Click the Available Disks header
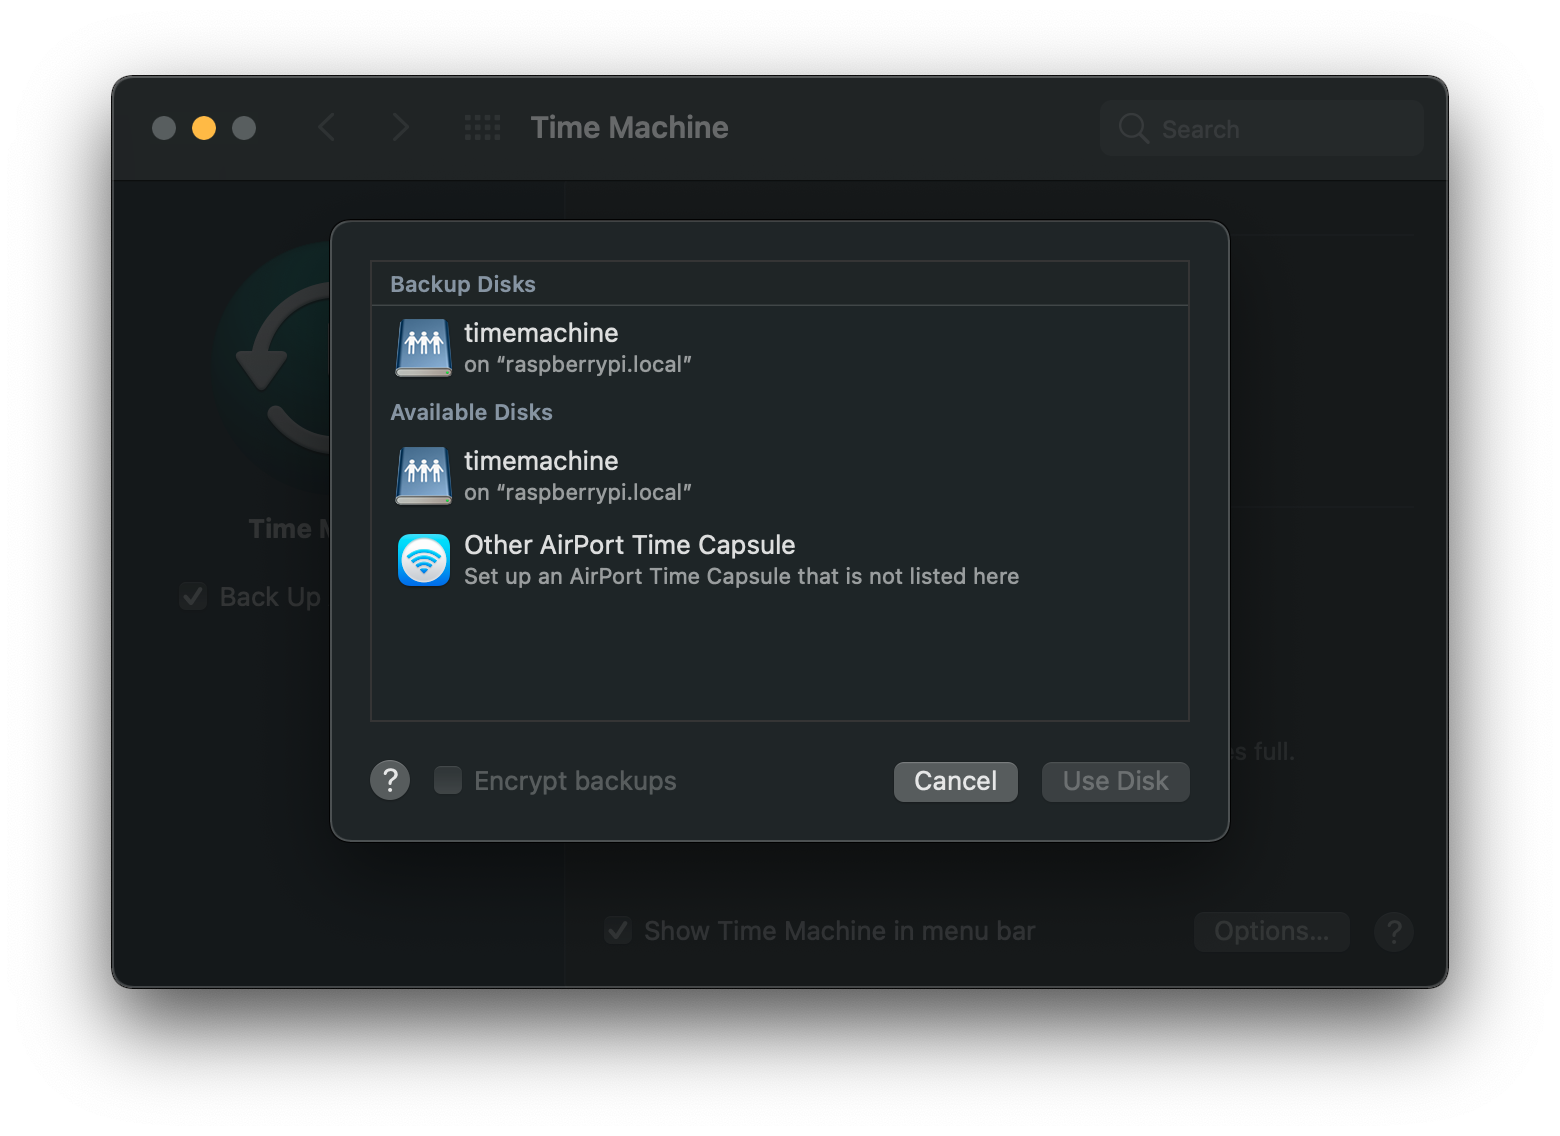 (471, 412)
